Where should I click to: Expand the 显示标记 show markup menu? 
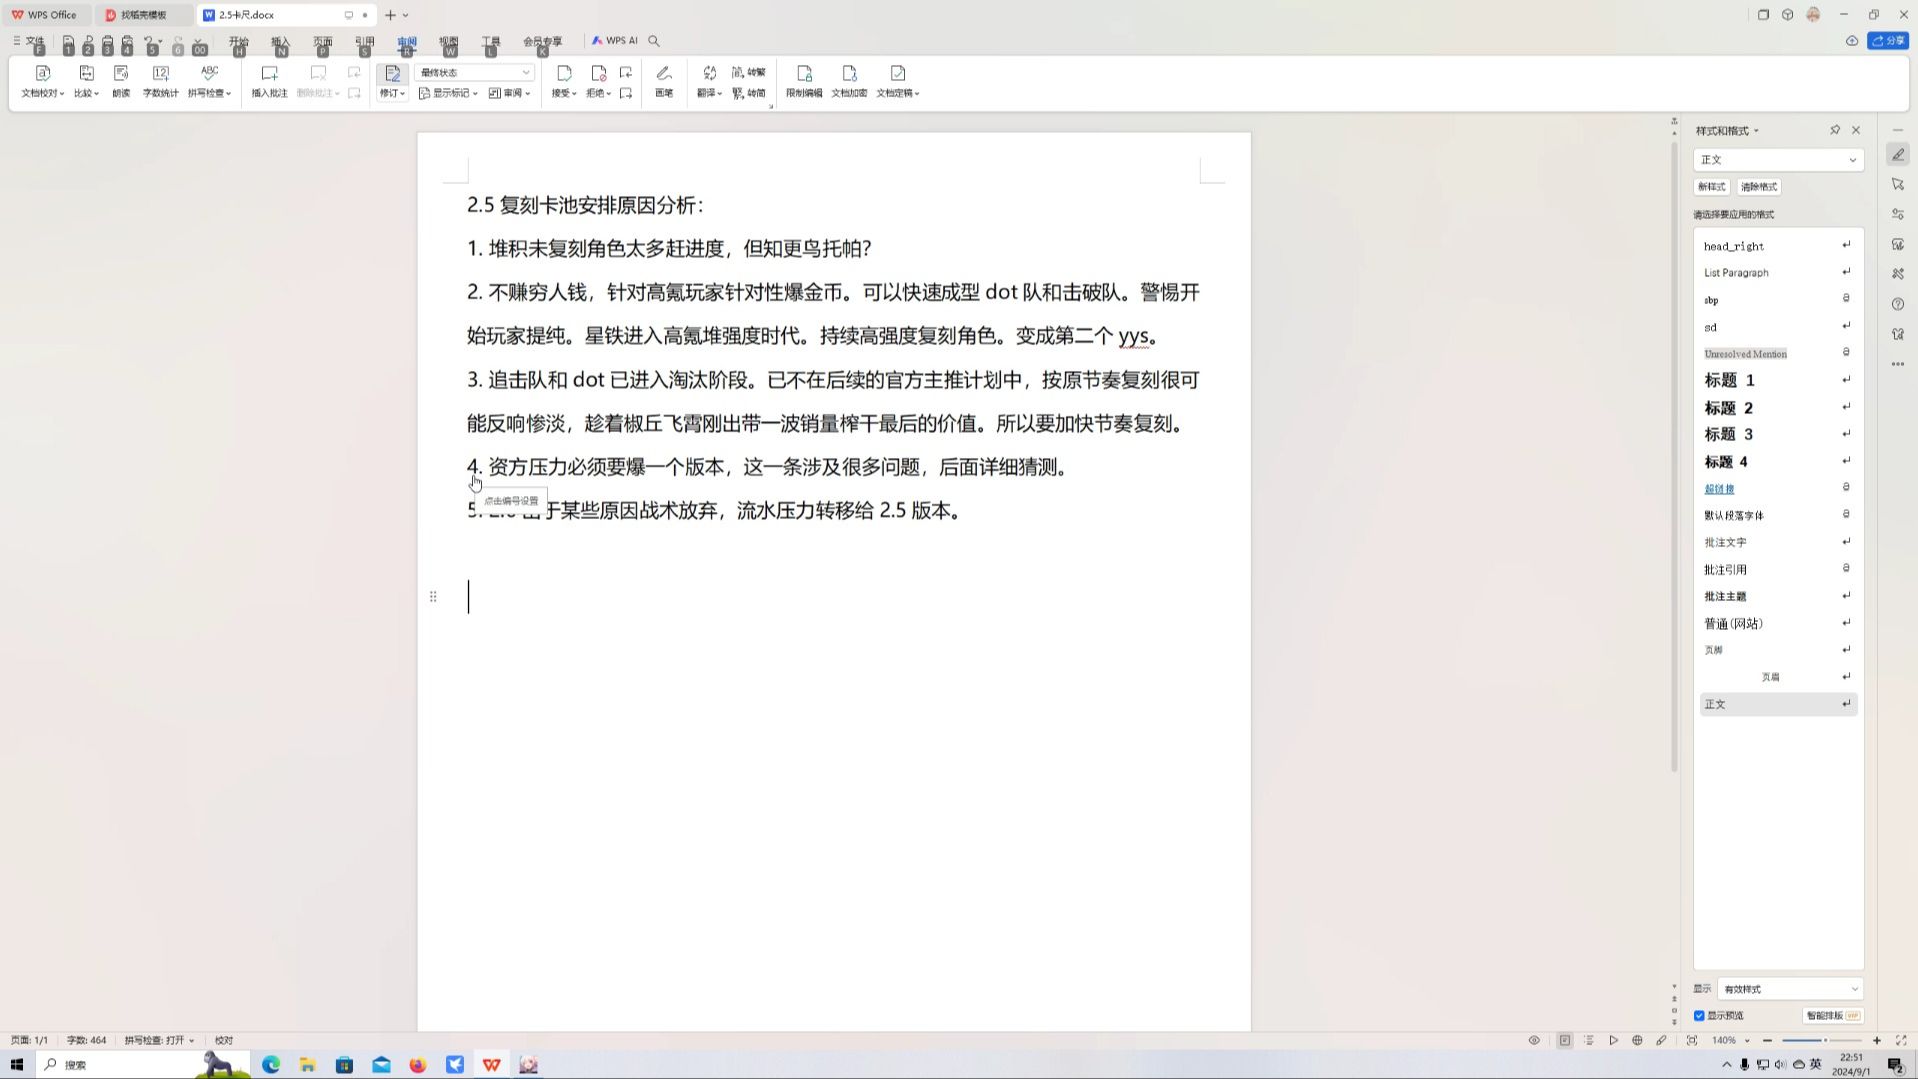coord(448,93)
